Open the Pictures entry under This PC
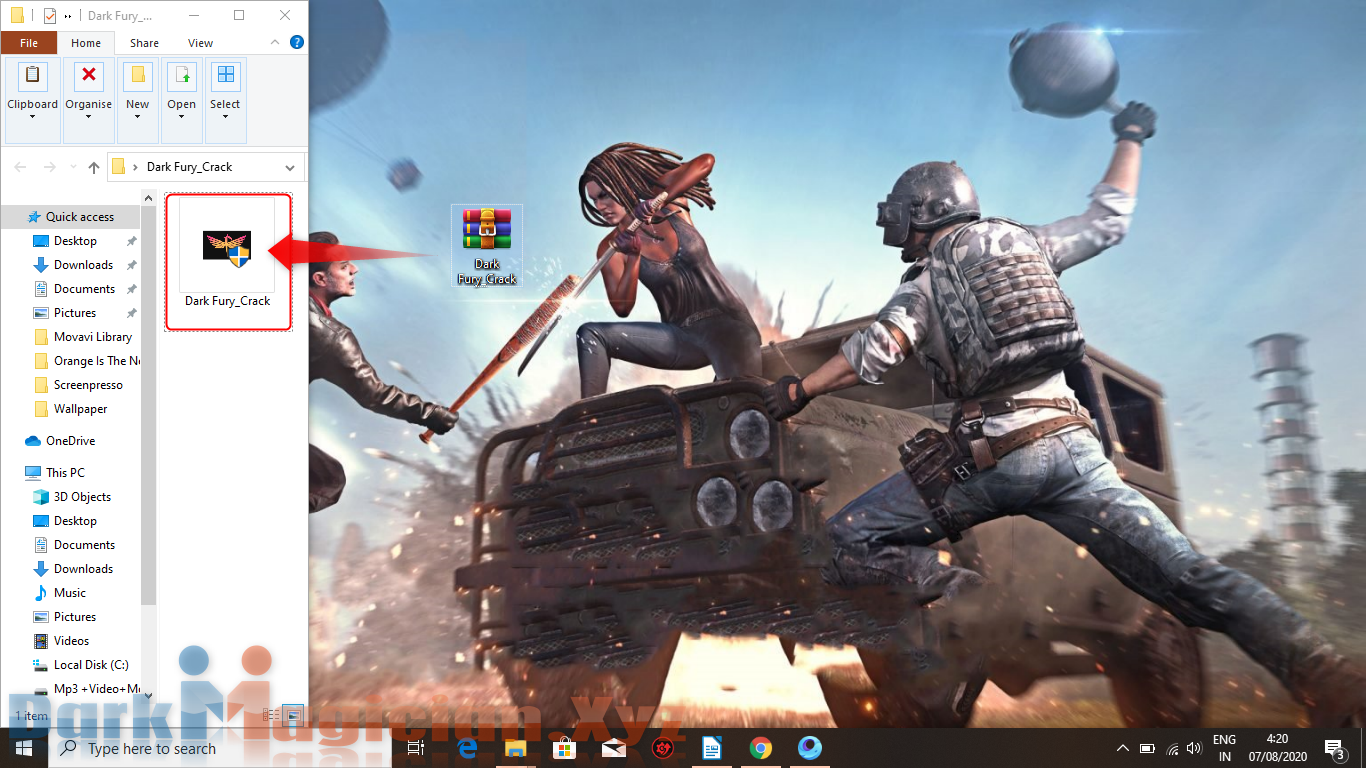 click(x=75, y=617)
